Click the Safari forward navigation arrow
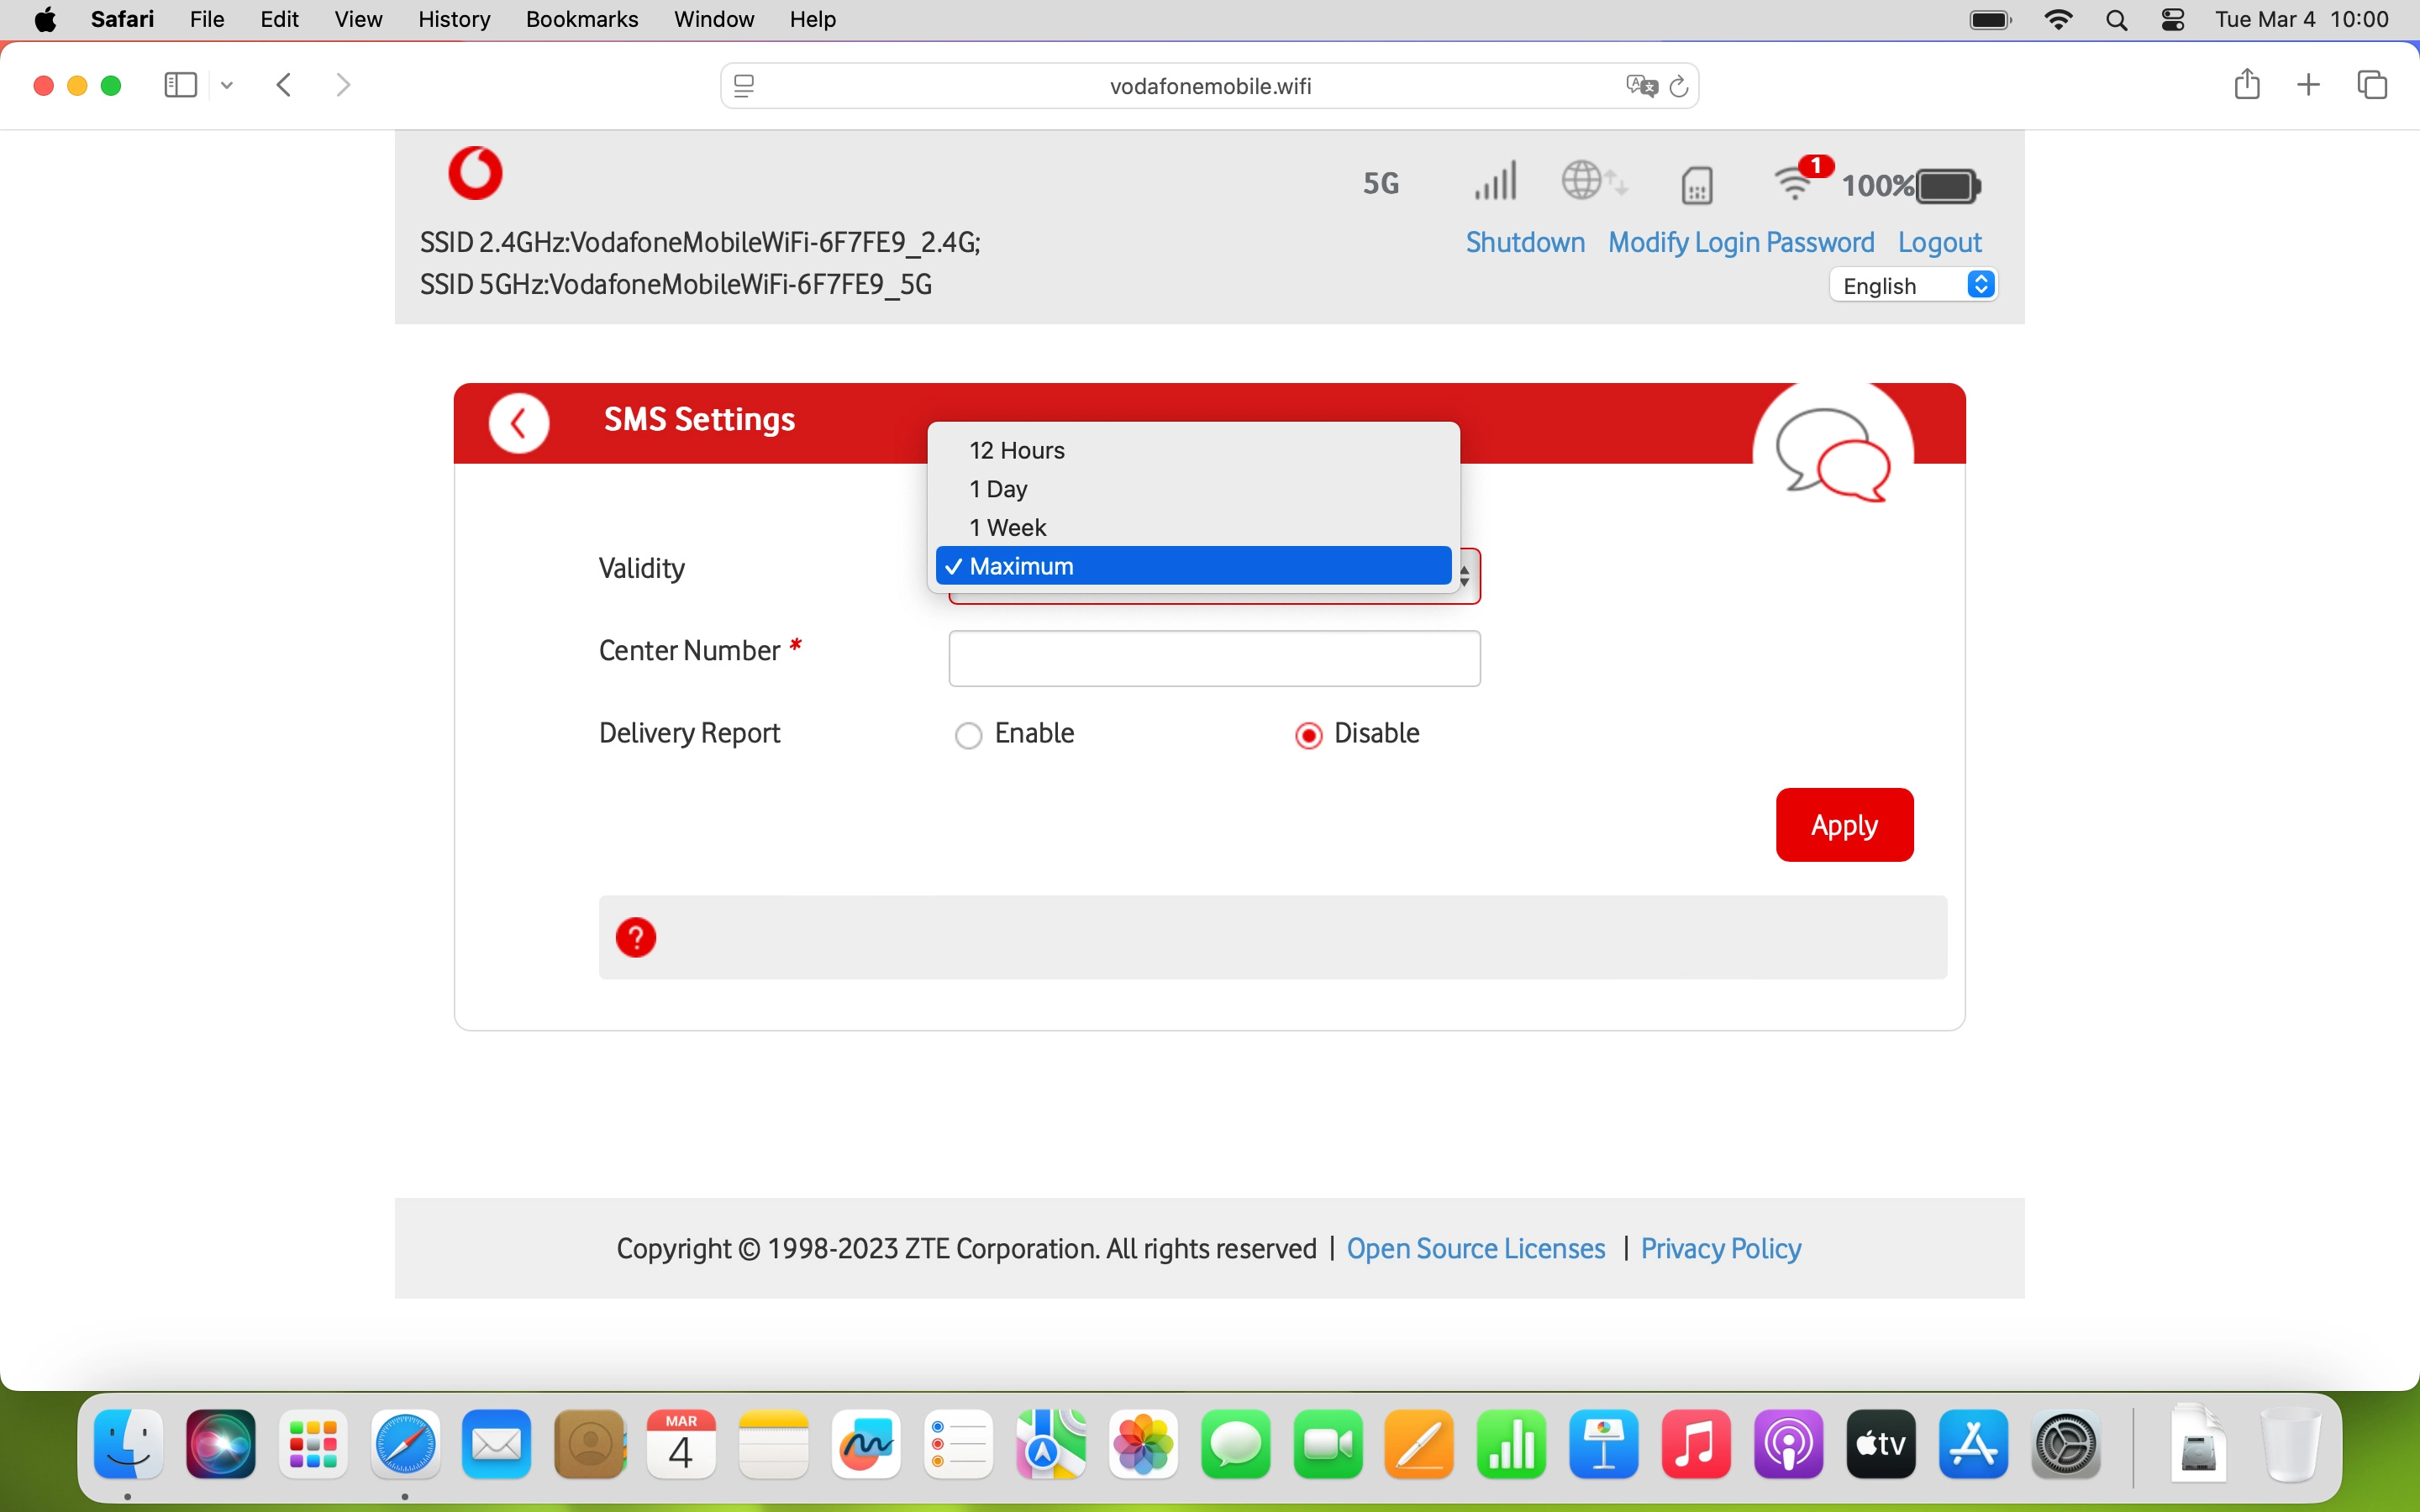This screenshot has width=2420, height=1512. click(343, 85)
